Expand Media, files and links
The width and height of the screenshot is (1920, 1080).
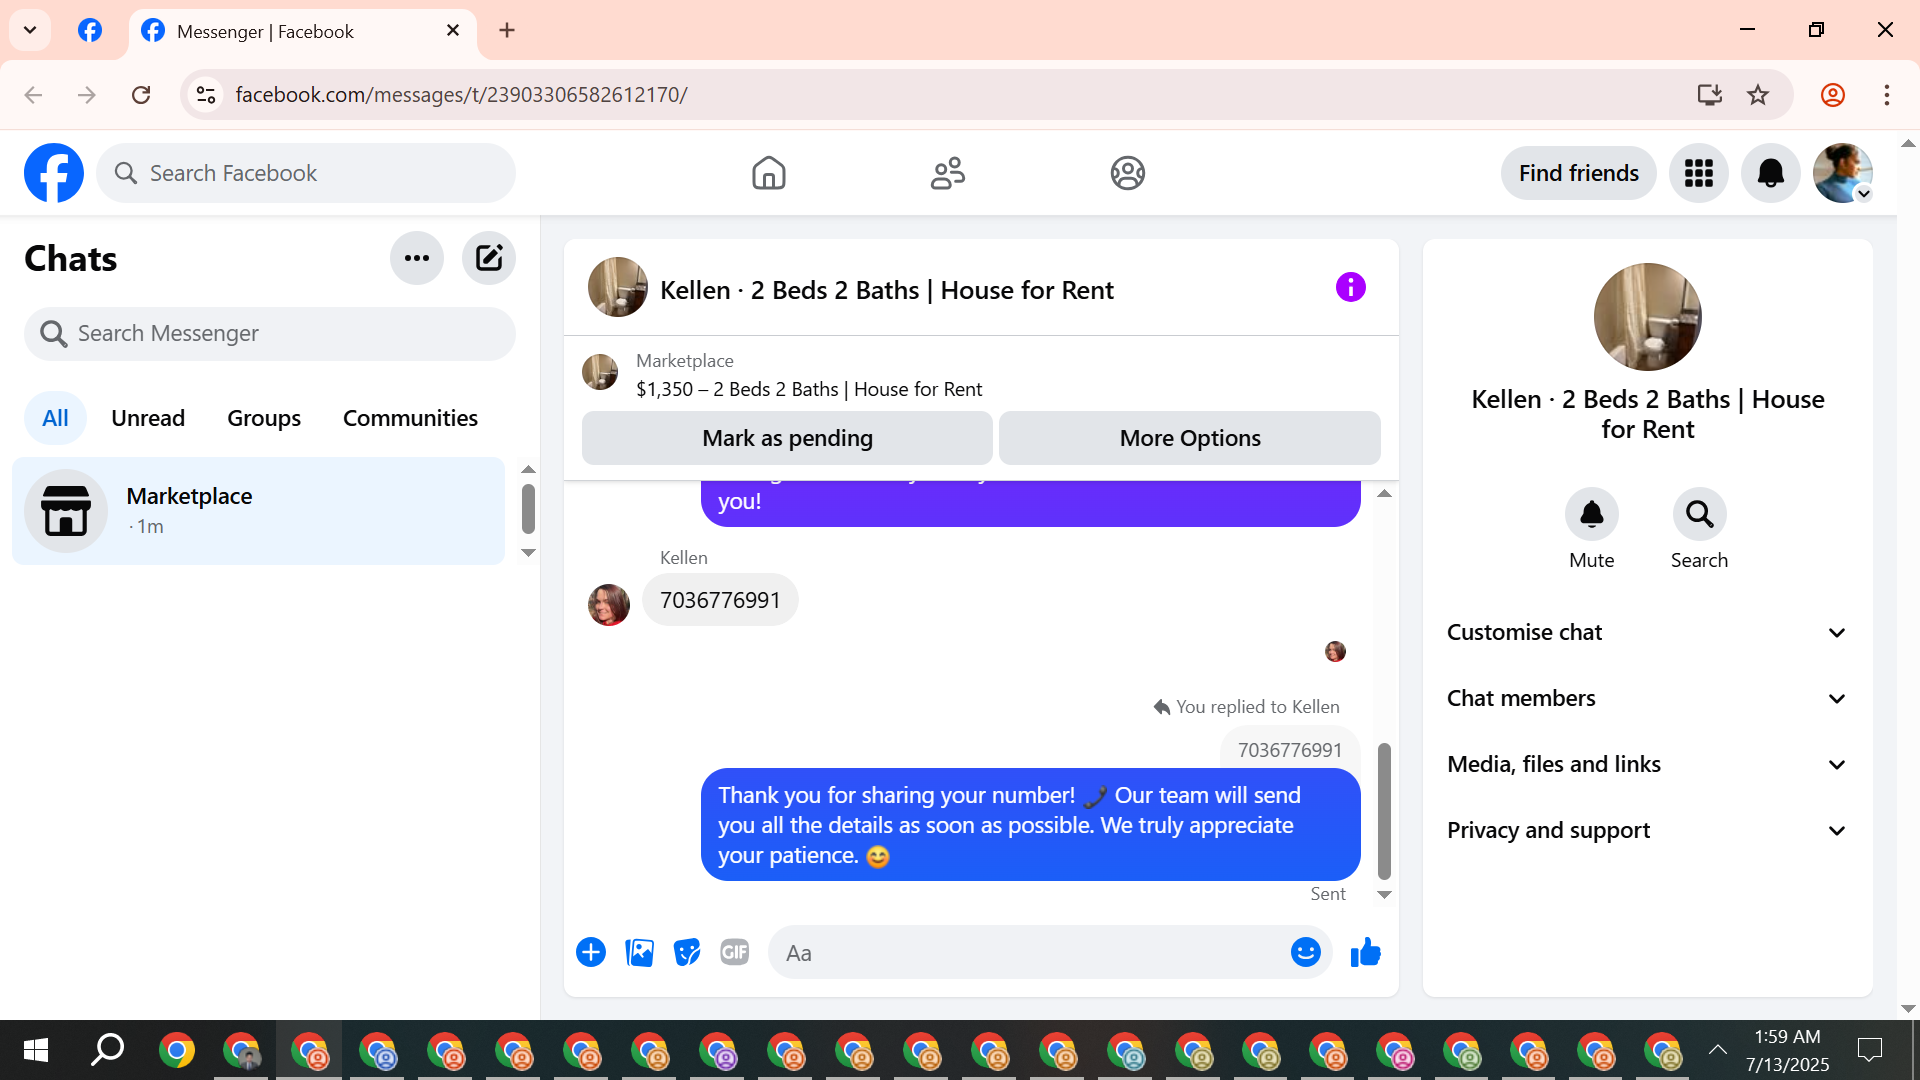click(1647, 764)
